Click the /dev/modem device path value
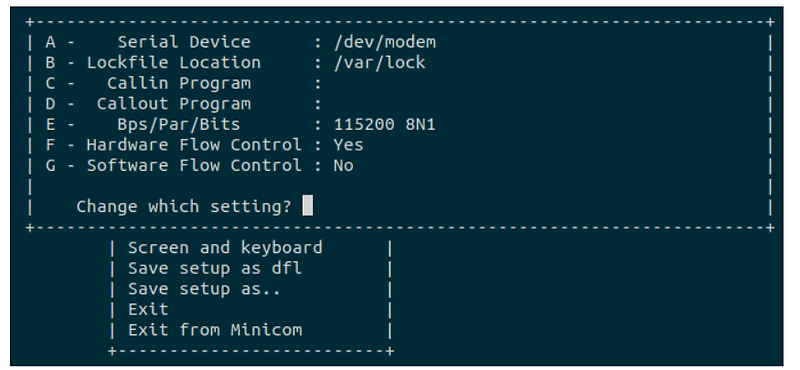 tap(385, 42)
